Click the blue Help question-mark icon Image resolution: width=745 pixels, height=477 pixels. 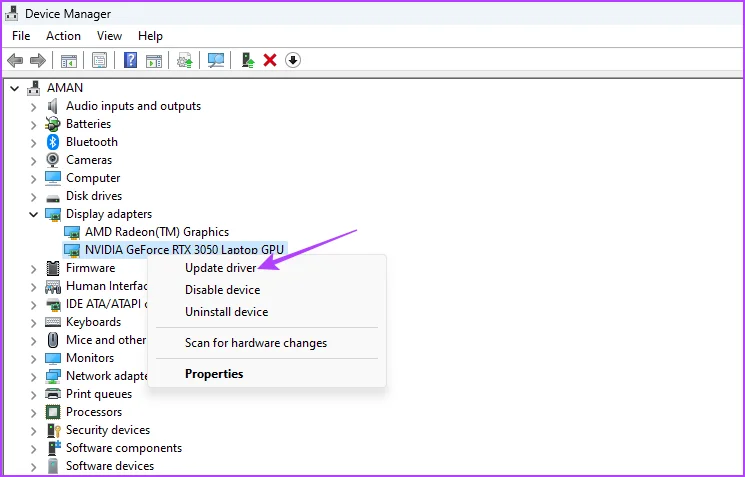[130, 60]
